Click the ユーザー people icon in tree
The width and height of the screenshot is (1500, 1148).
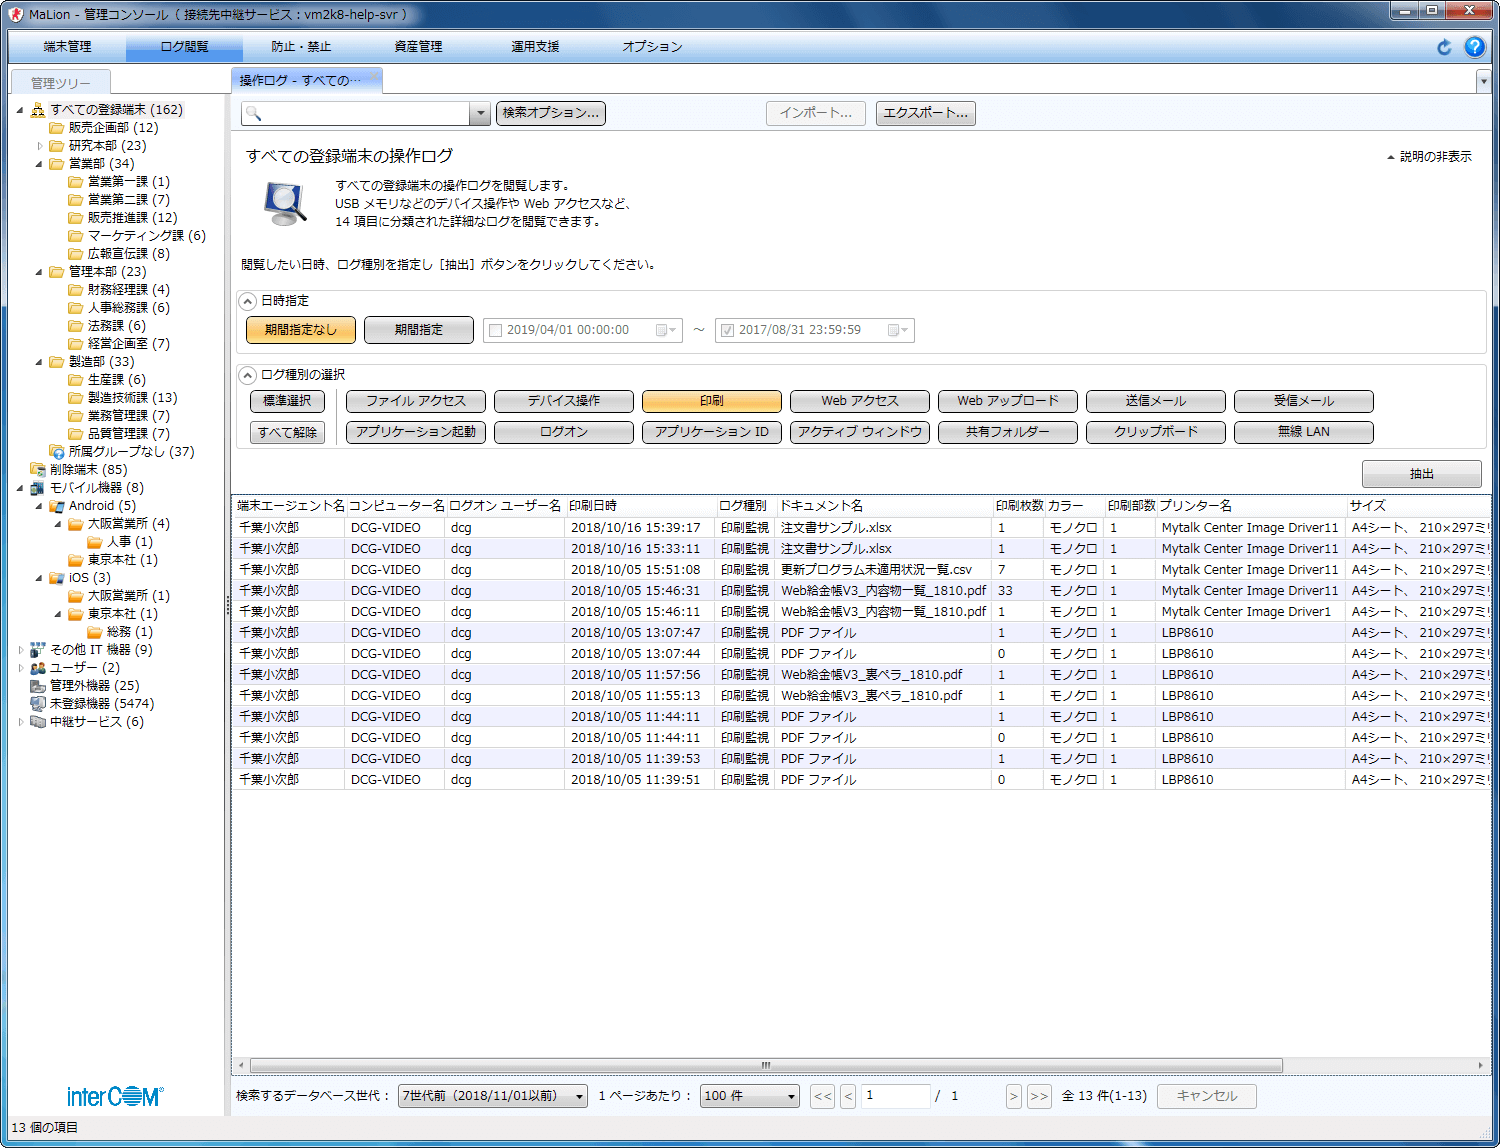(38, 668)
